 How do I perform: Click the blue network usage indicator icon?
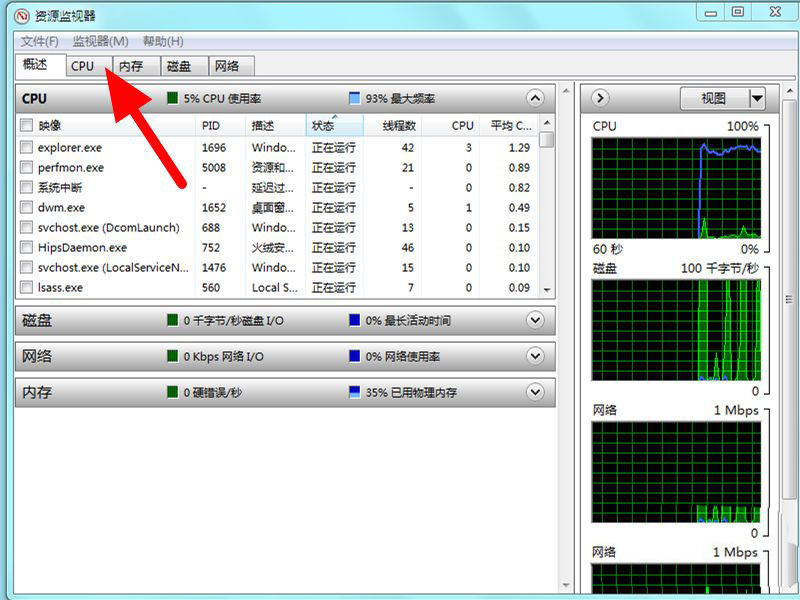(x=354, y=356)
